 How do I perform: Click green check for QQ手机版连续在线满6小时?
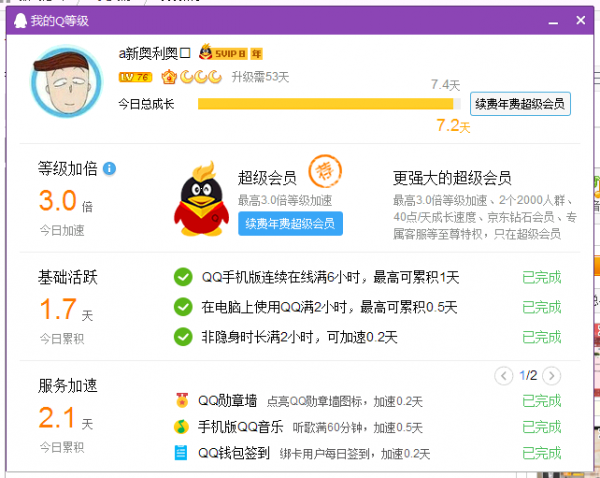tap(183, 277)
